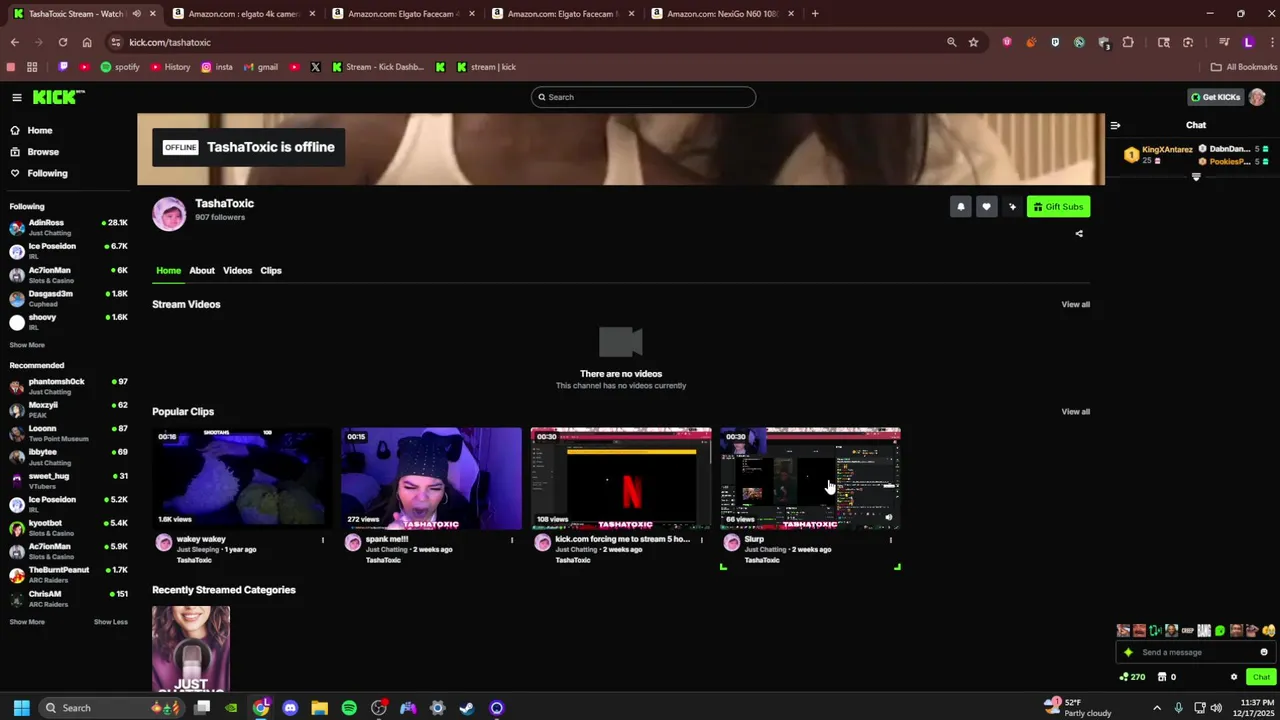The height and width of the screenshot is (720, 1280).
Task: Open AdinRoss channel in Following list
Action: pos(68,227)
